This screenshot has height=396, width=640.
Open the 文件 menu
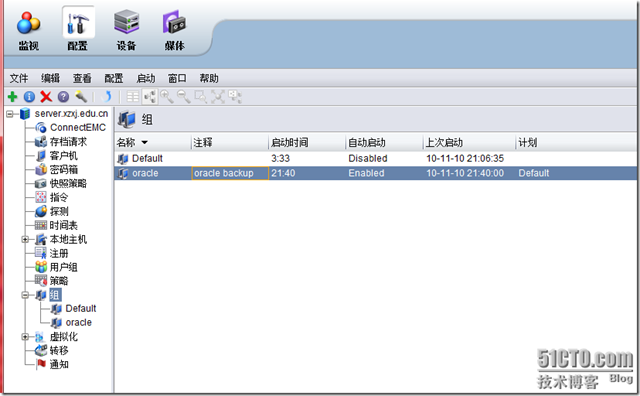(x=19, y=78)
